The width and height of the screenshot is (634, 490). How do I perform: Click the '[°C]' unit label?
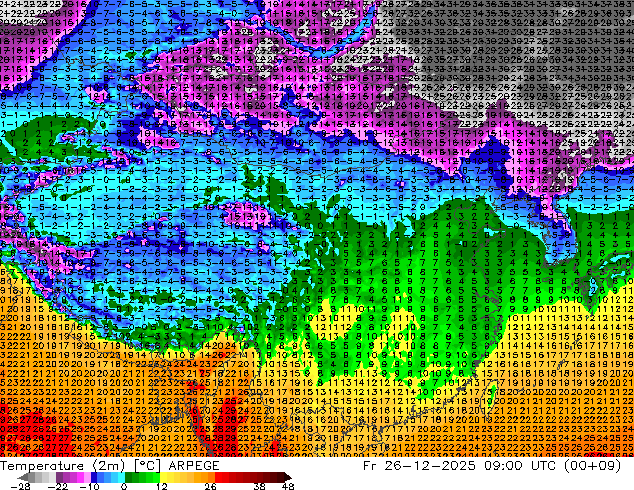(x=147, y=466)
